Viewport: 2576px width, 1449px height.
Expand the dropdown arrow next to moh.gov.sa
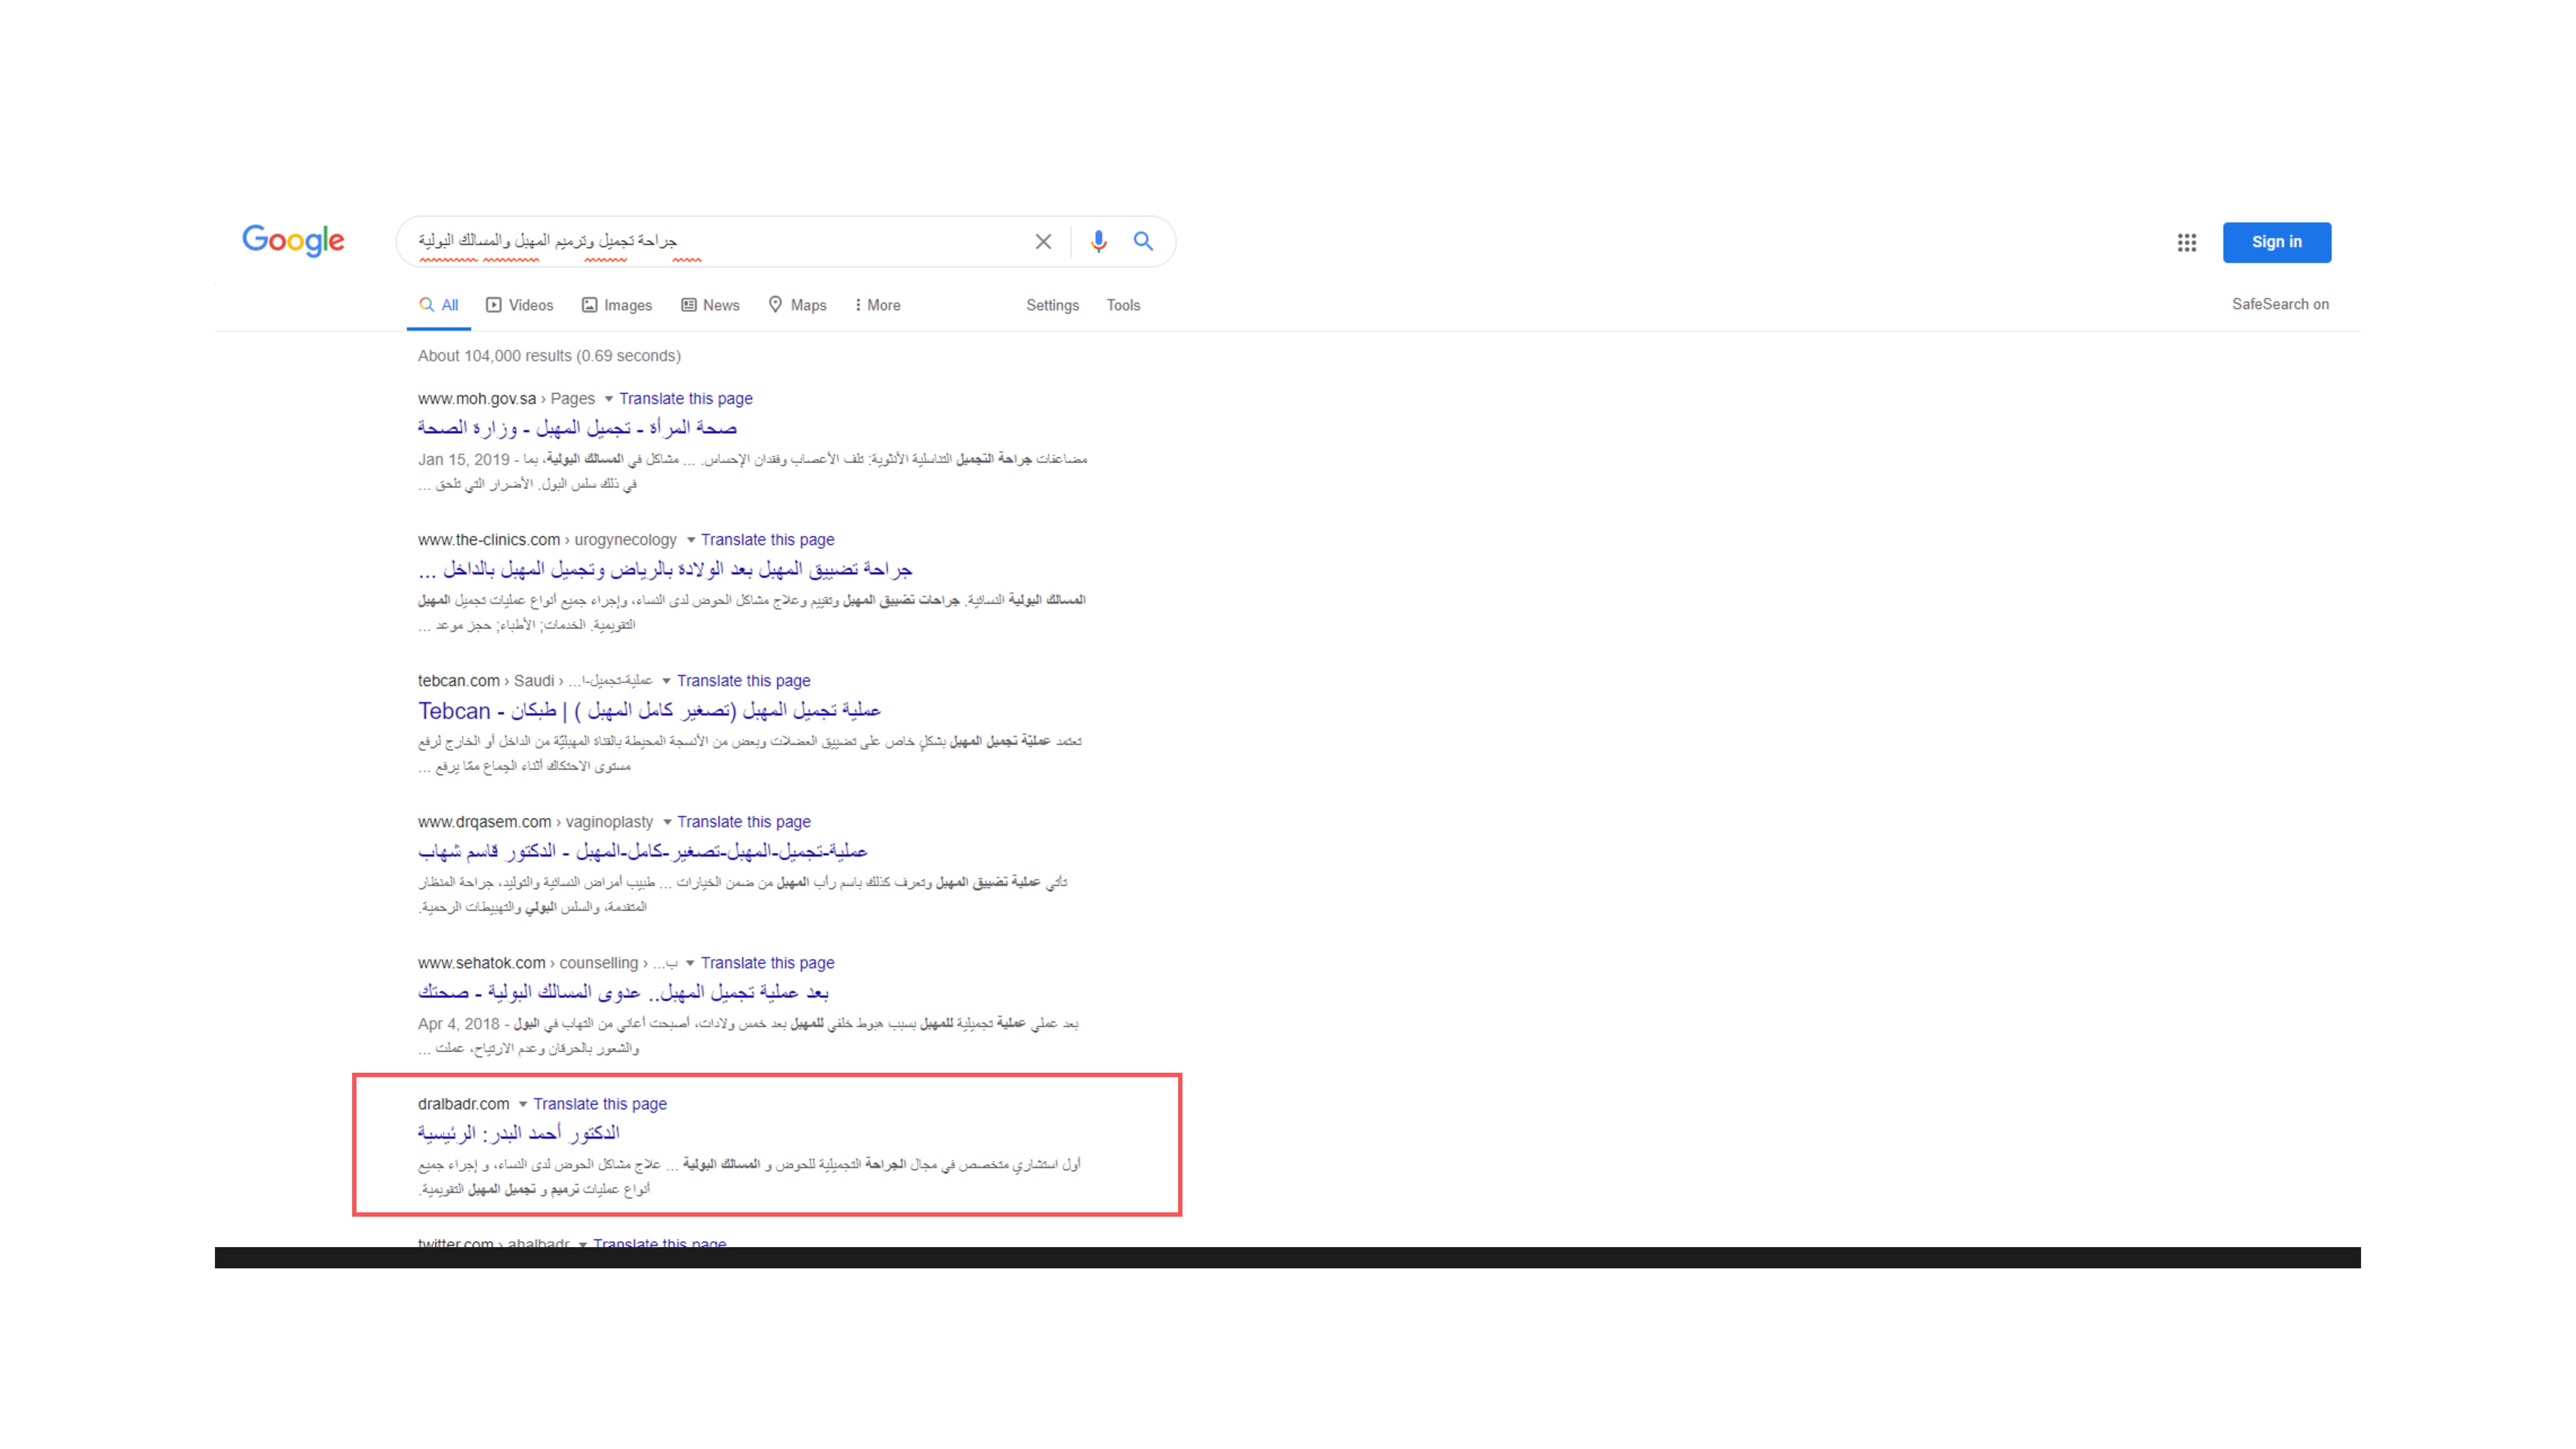(608, 399)
